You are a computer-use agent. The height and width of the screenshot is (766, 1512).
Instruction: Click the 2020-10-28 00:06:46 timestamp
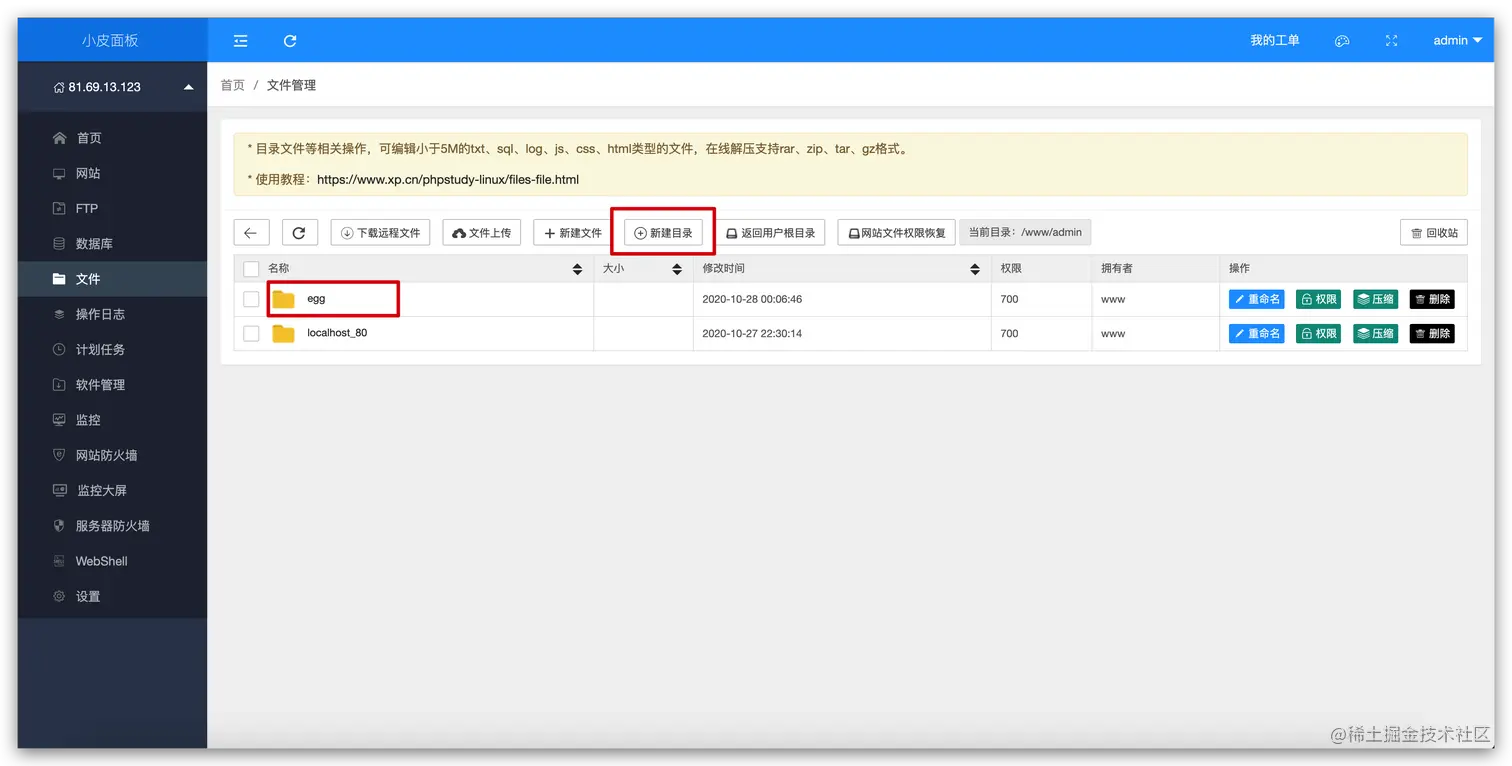[752, 299]
